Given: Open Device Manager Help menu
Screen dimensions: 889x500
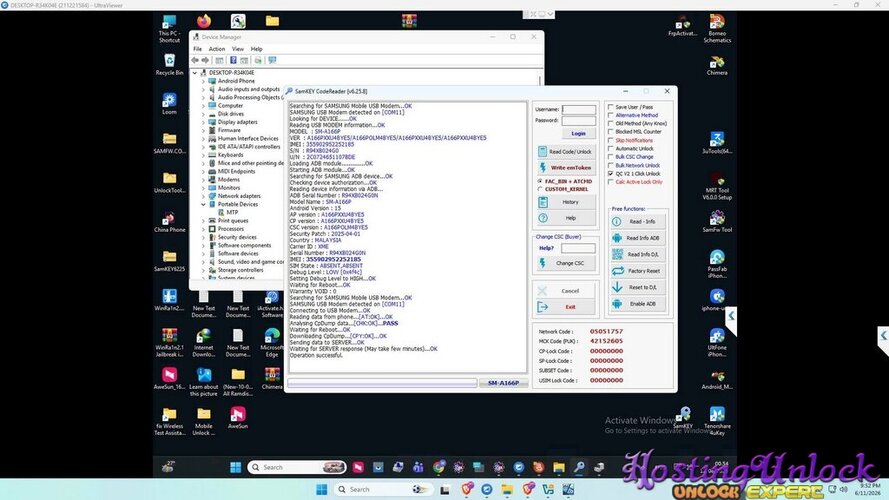Looking at the screenshot, I should (257, 49).
